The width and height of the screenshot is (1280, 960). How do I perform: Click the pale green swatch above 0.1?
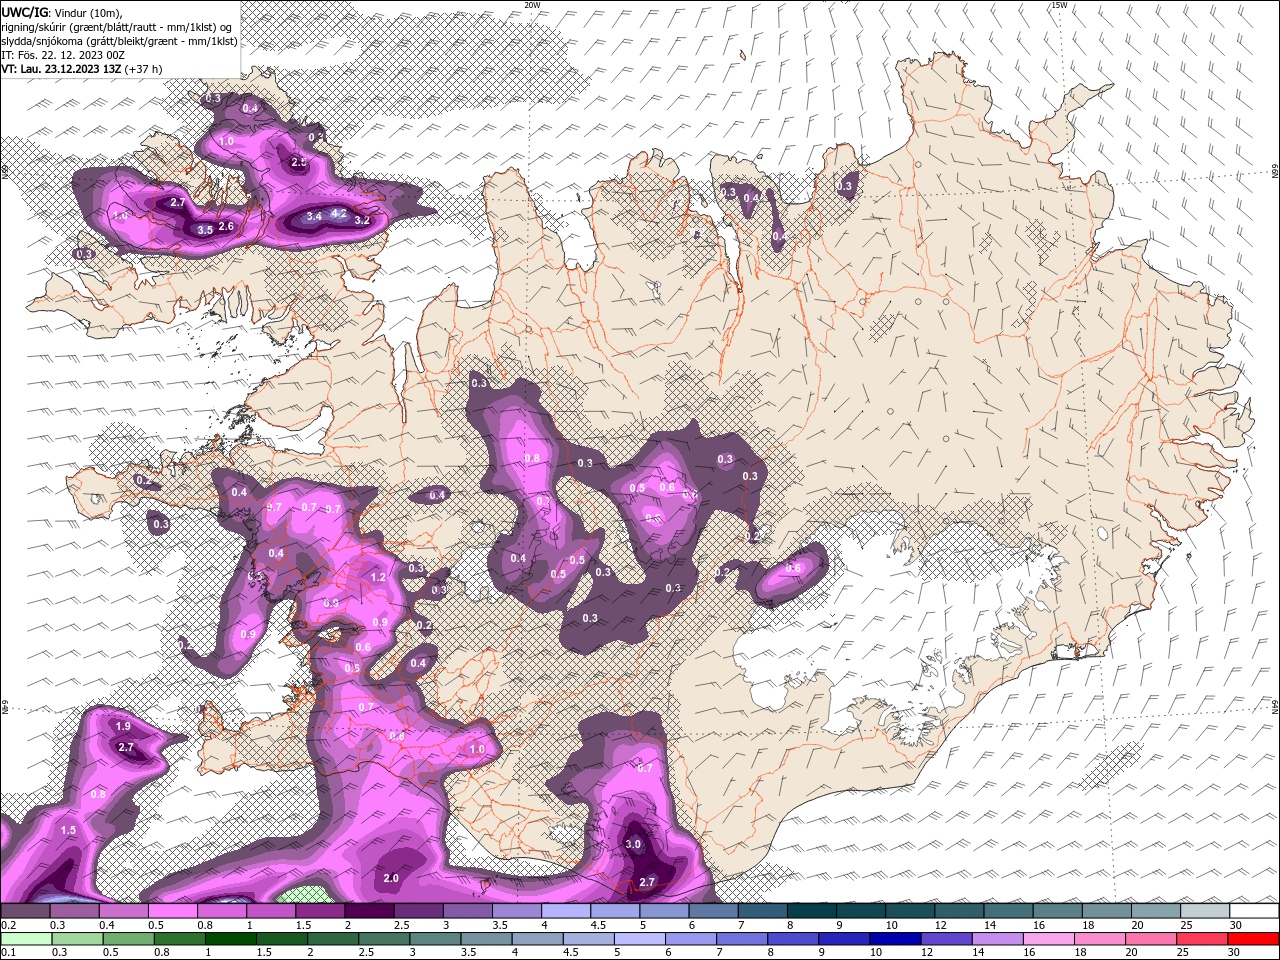[x=25, y=939]
